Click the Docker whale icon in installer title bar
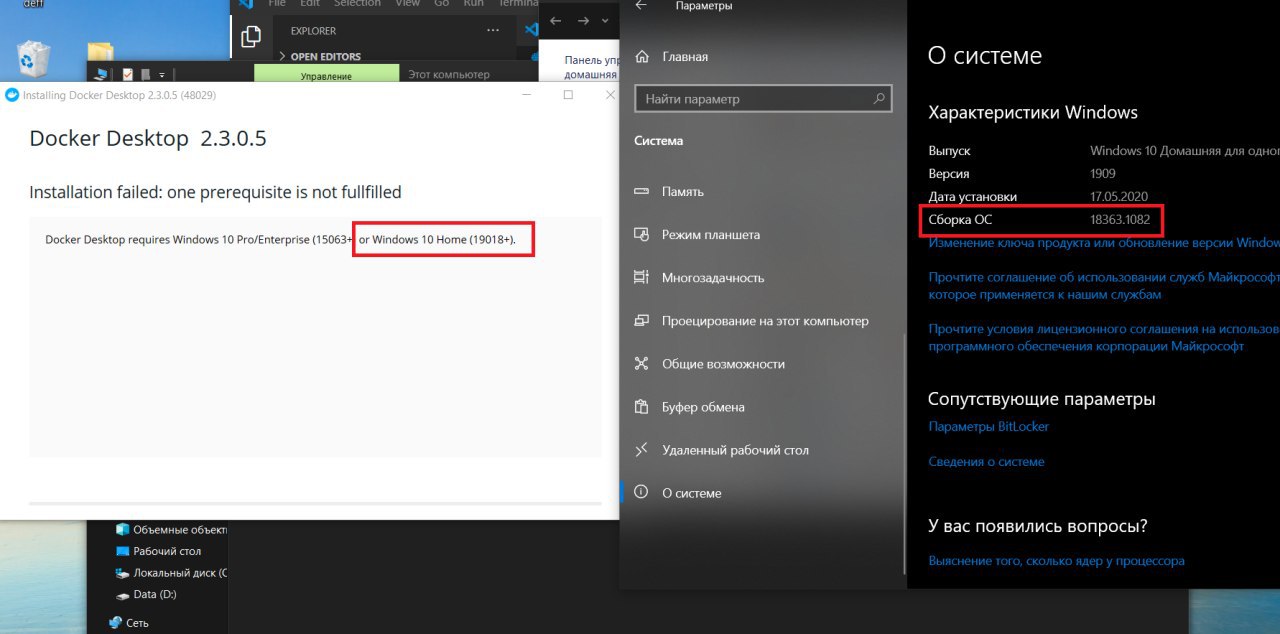 [12, 95]
